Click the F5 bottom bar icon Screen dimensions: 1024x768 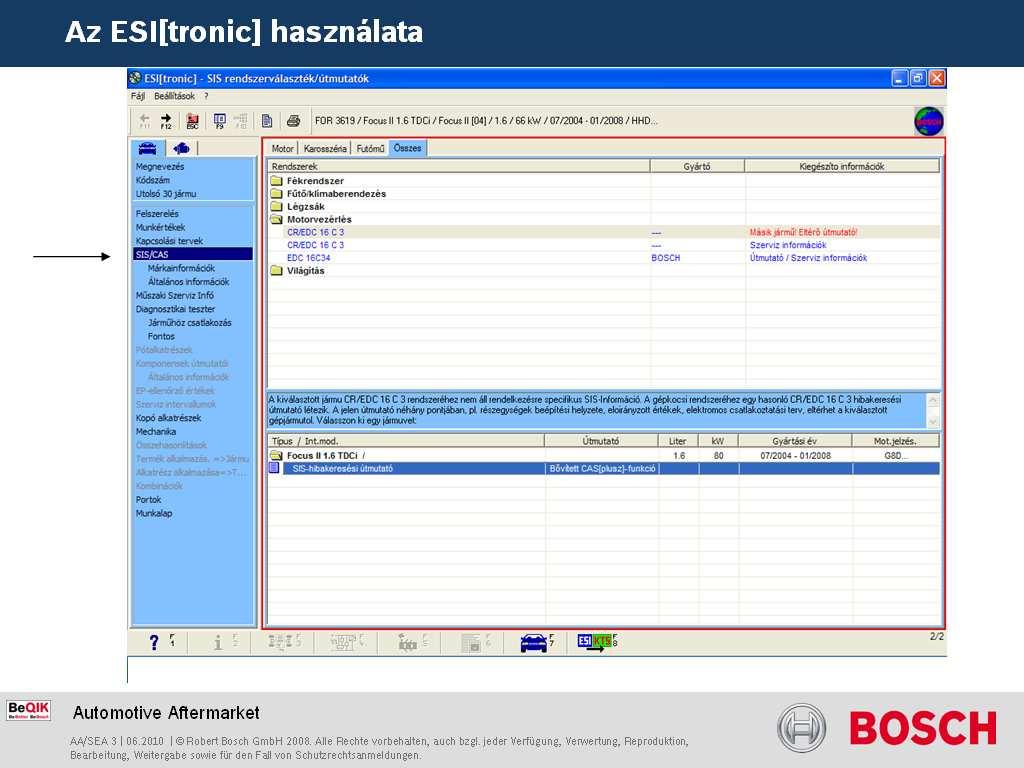(x=408, y=643)
